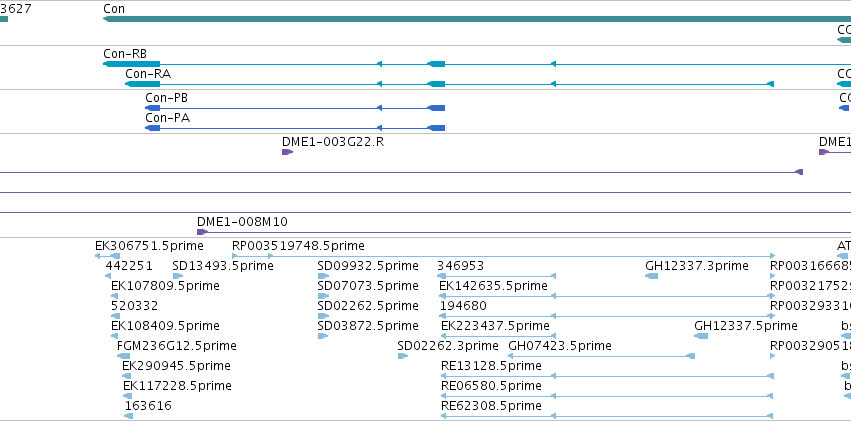Click EST 520332

tap(135, 306)
